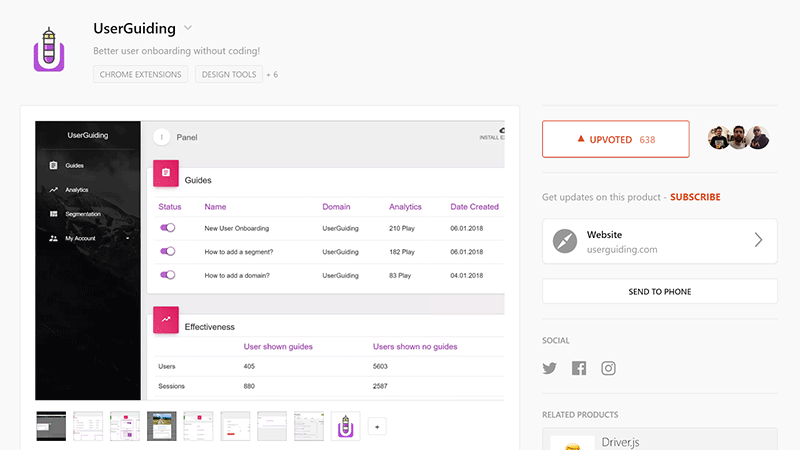Screen dimensions: 800x450
Task: Click the User shown guides header
Action: tap(278, 346)
